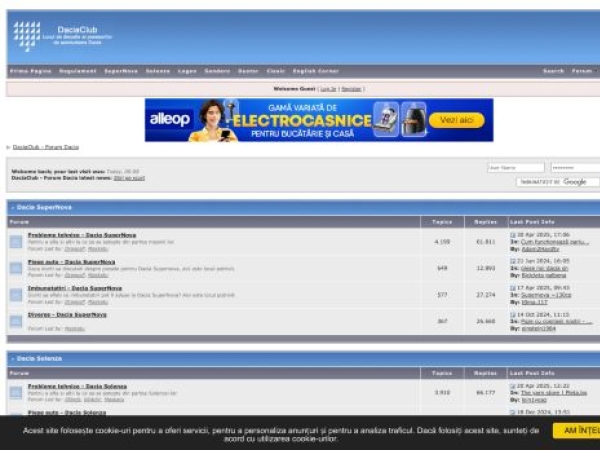This screenshot has width=600, height=450.
Task: Click forum status icon for Diverse - Dacia SuperNova
Action: click(16, 321)
